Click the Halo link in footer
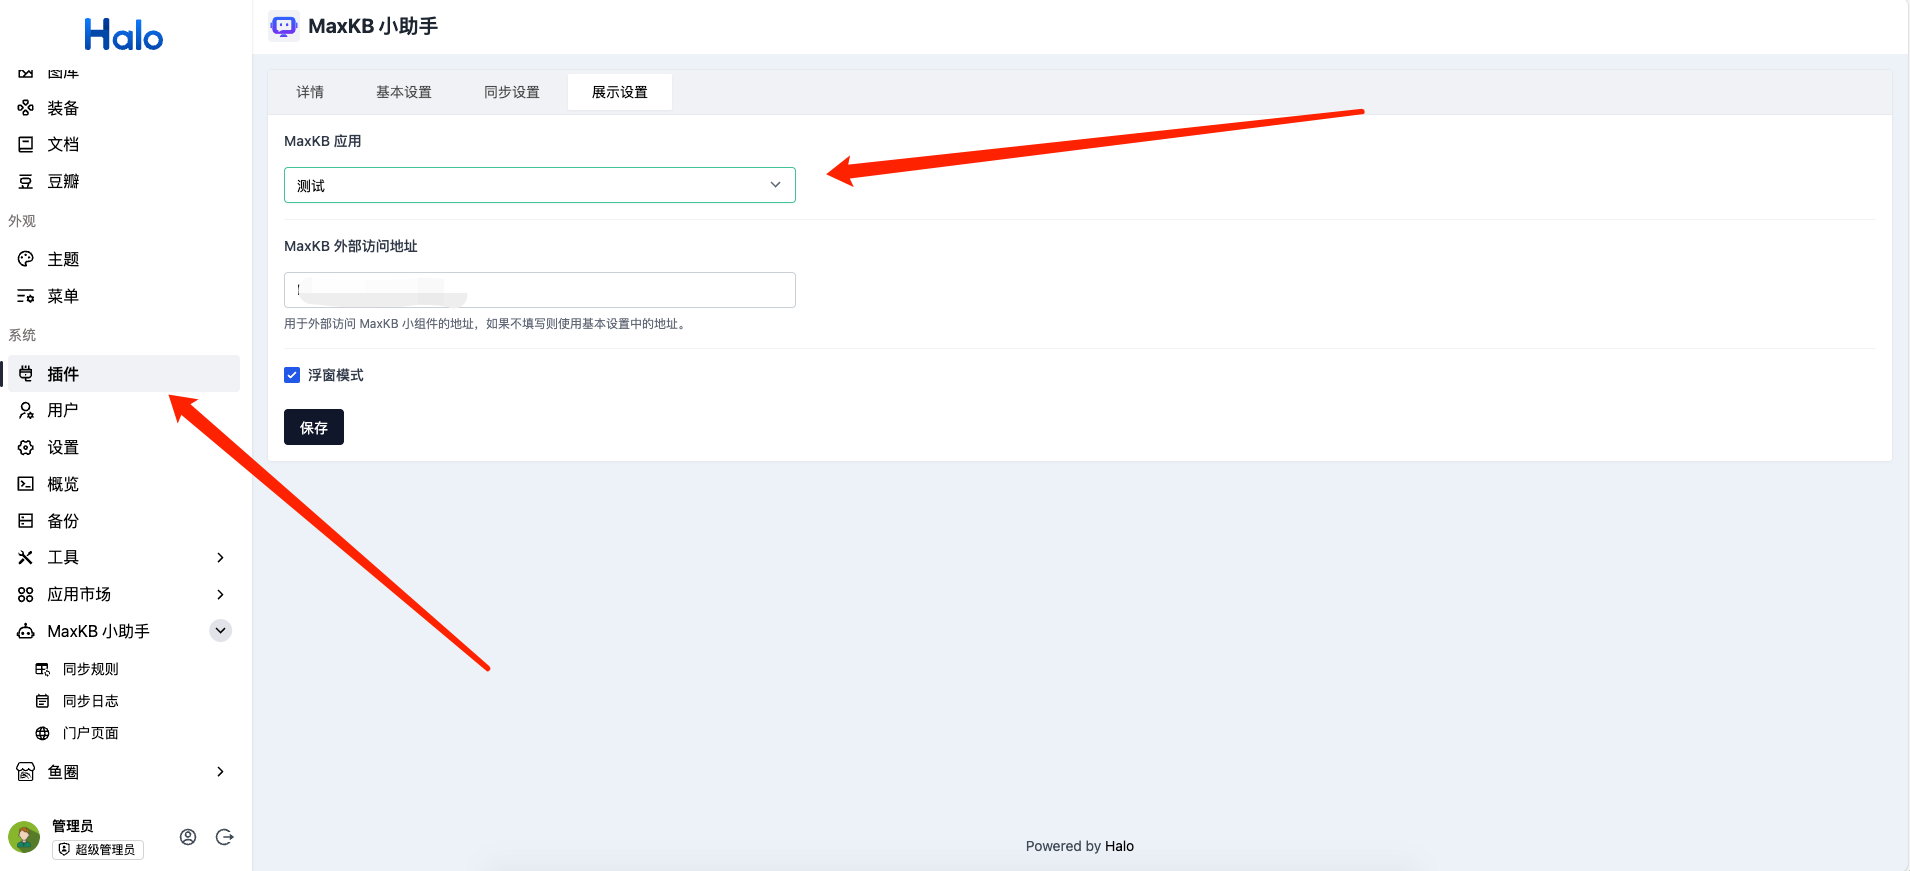The image size is (1910, 871). click(1119, 846)
